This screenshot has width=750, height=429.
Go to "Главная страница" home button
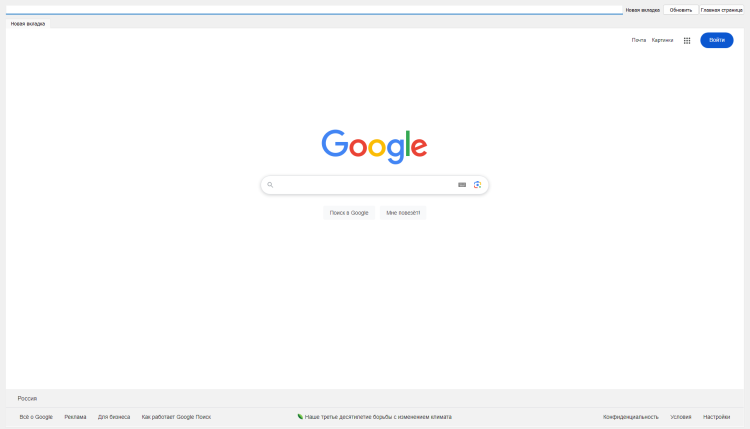pyautogui.click(x=721, y=9)
